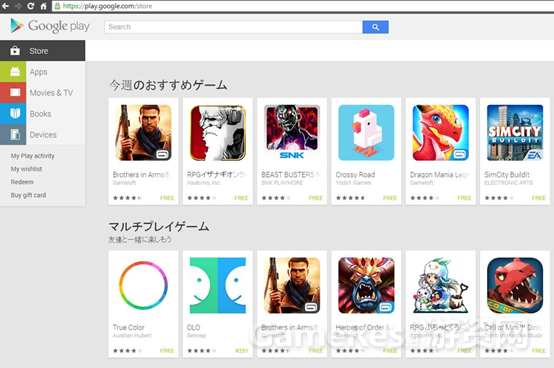Click True Color title text

pos(129,327)
